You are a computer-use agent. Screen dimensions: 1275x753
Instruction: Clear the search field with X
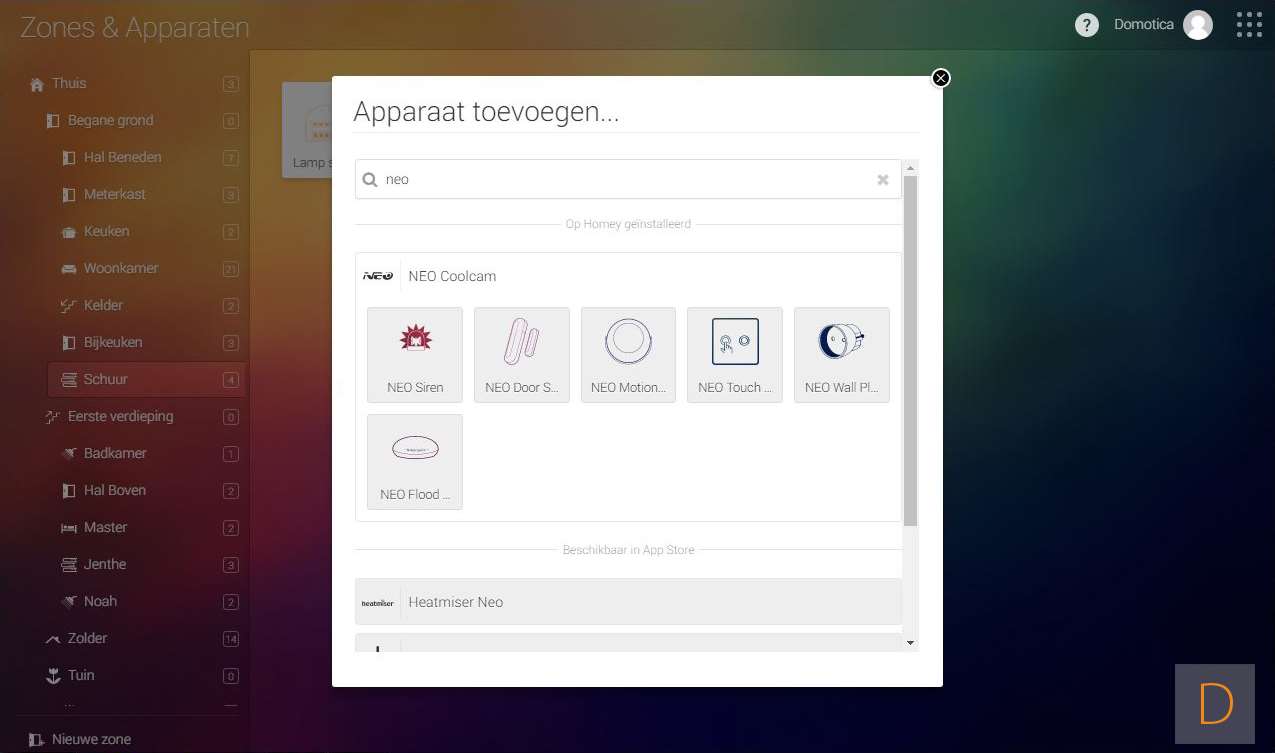[883, 180]
